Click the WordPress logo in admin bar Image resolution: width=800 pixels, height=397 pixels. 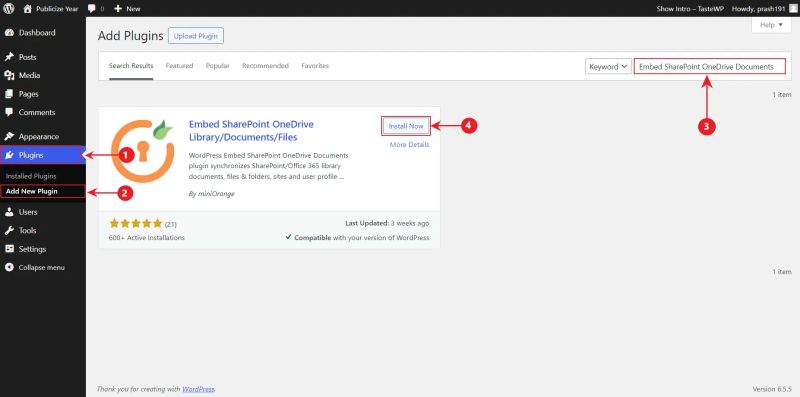tap(9, 9)
